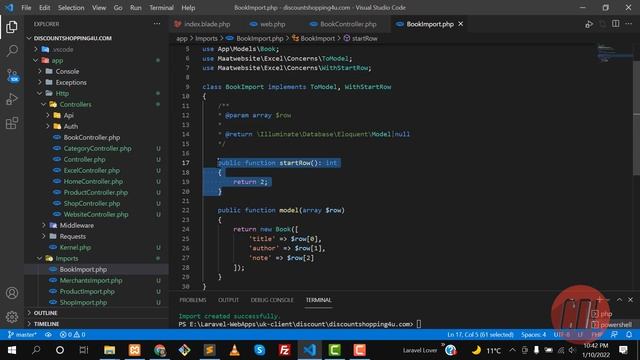Open Run and Debug view
Screen dimensions: 640x360
click(x=12, y=99)
